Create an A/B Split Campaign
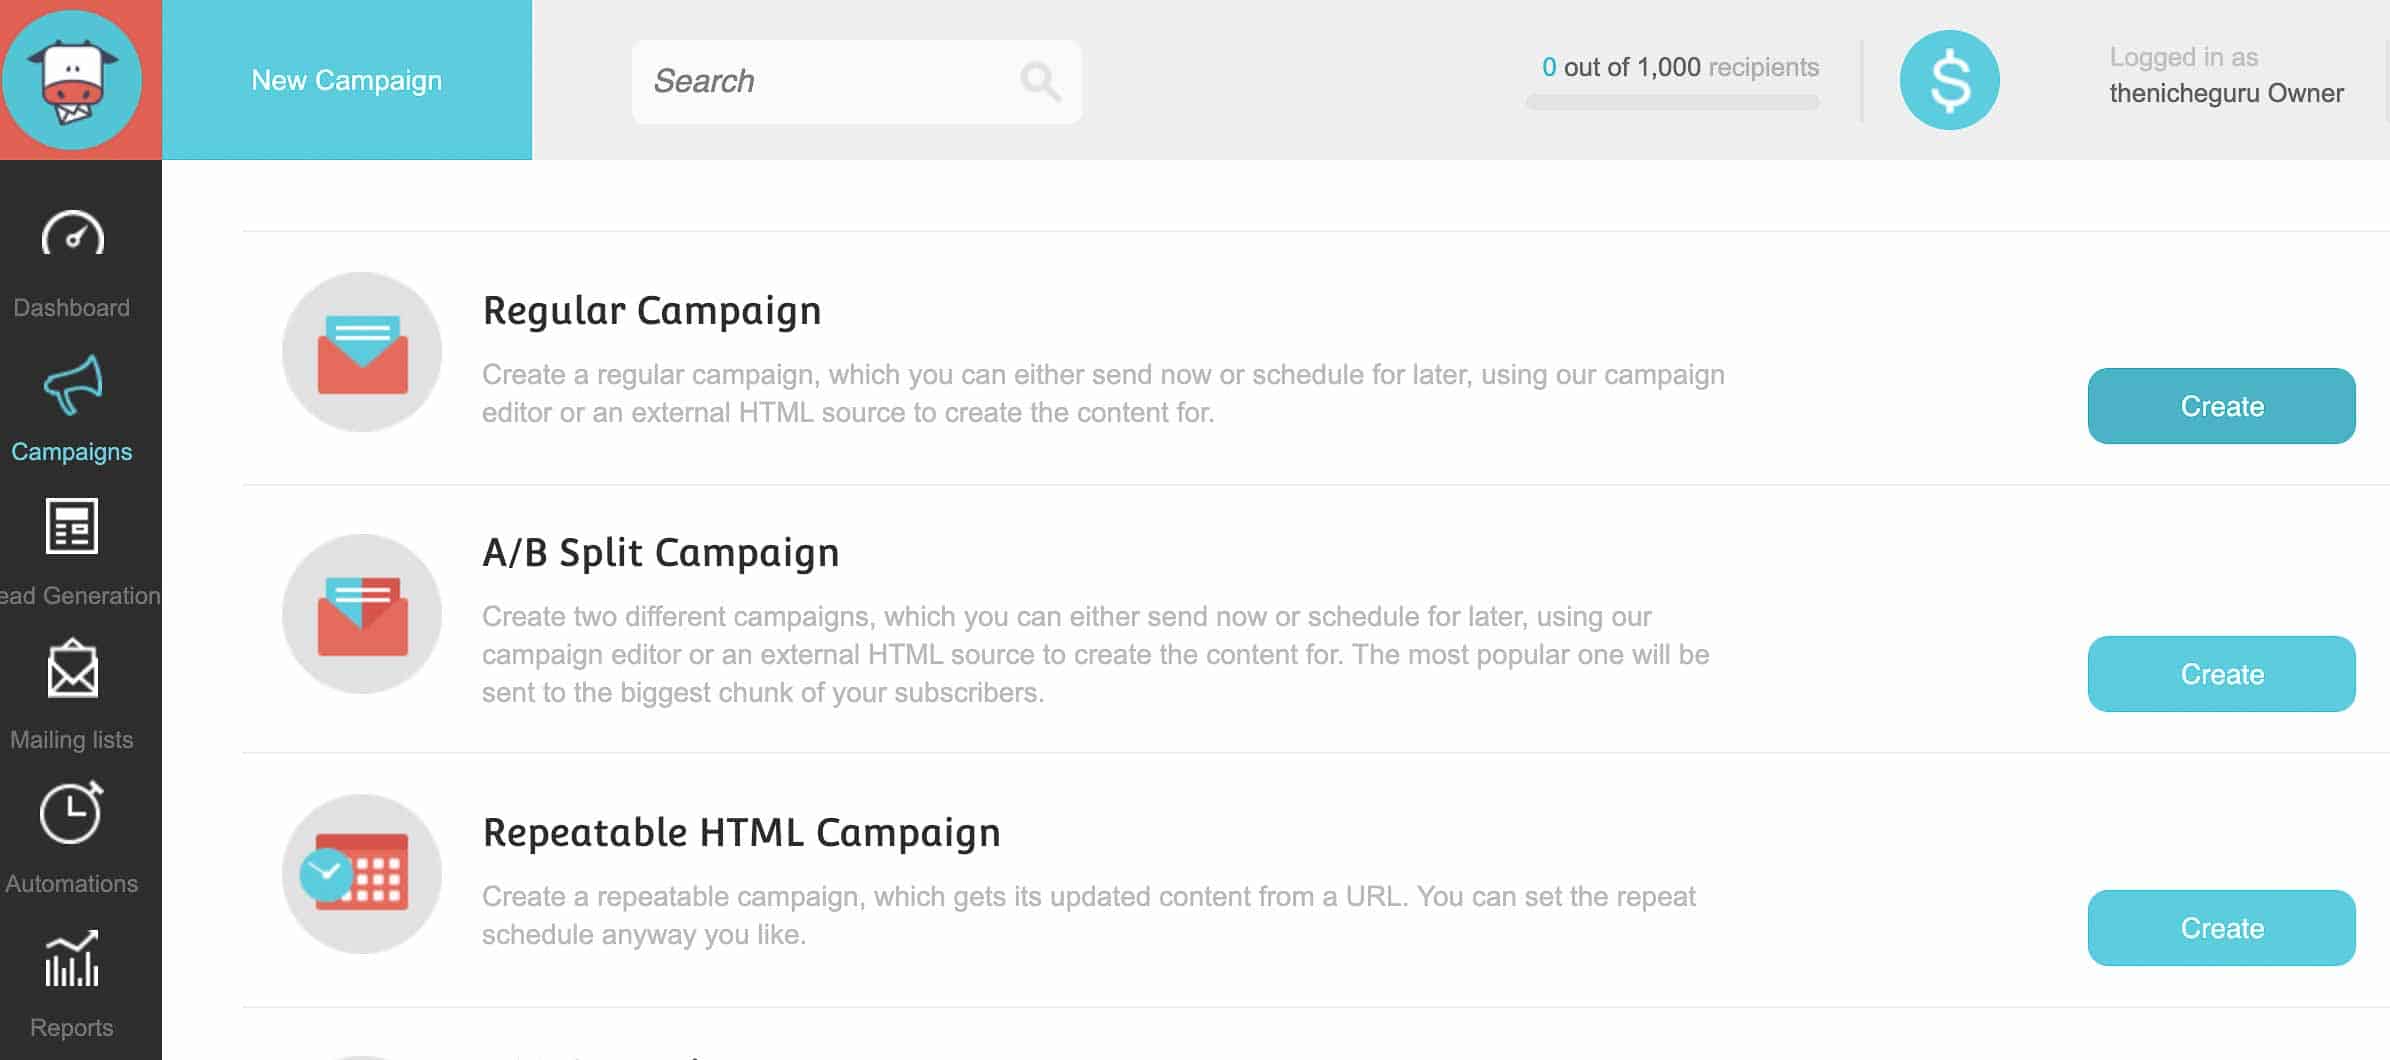 pyautogui.click(x=2220, y=673)
